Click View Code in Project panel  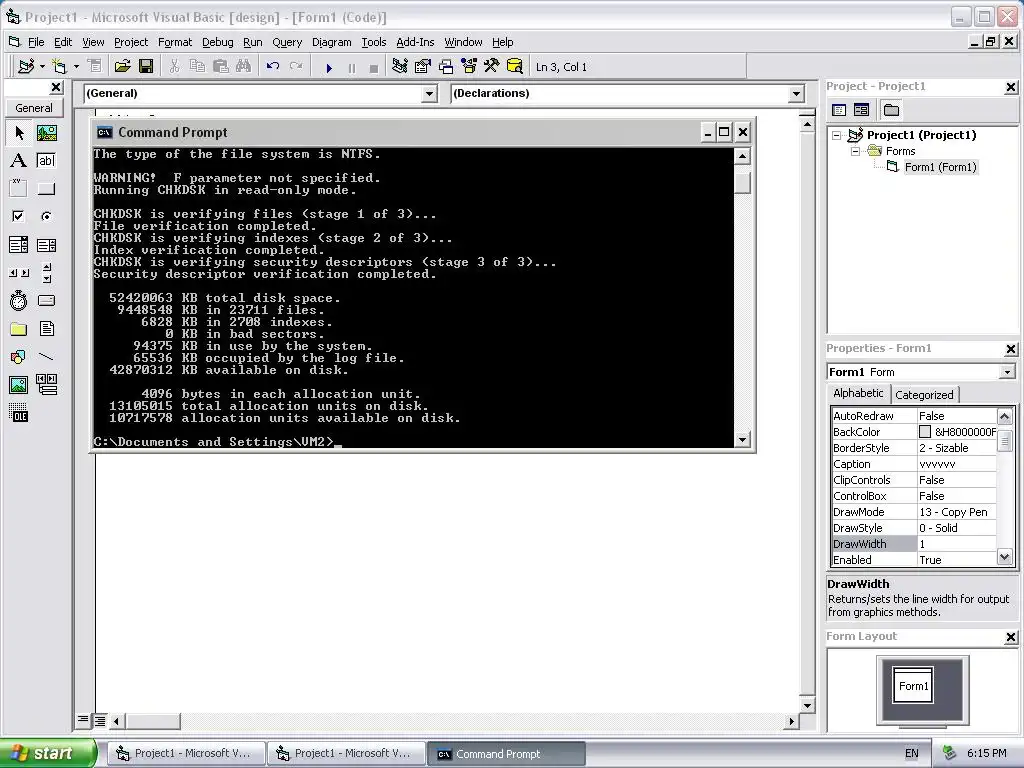(840, 110)
